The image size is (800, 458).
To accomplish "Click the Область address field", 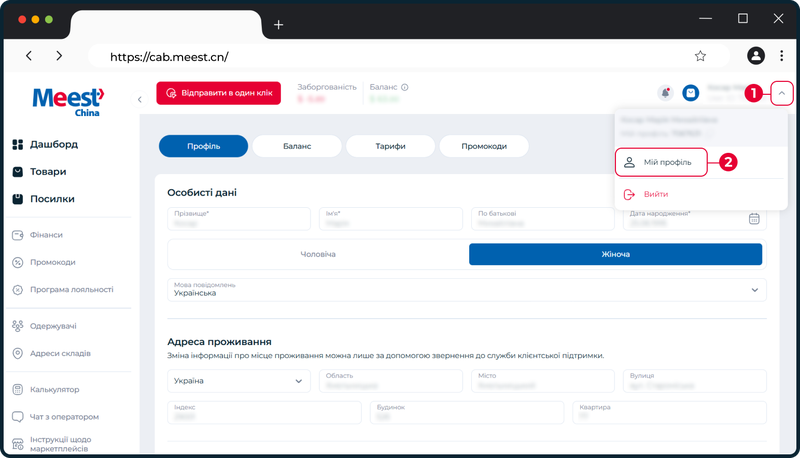I will point(391,381).
